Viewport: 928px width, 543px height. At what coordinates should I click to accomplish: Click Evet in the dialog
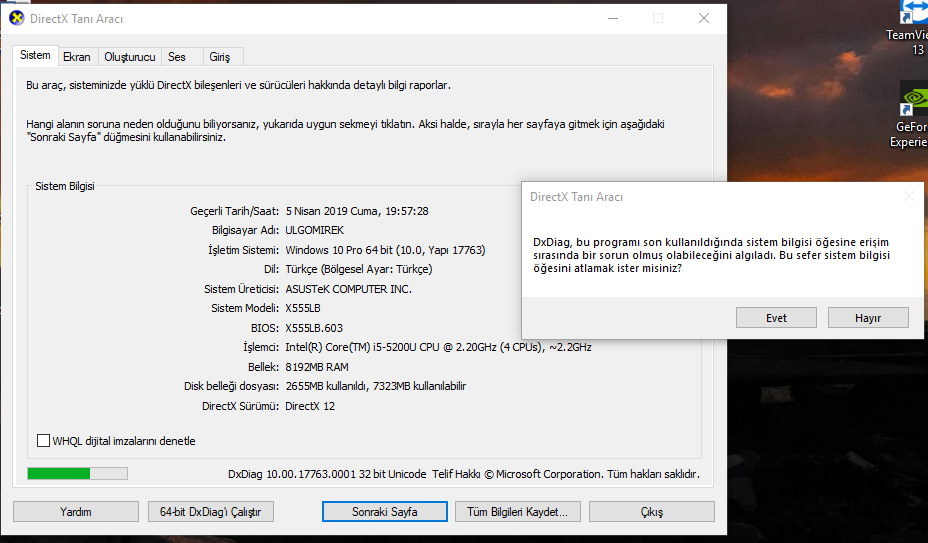point(776,318)
